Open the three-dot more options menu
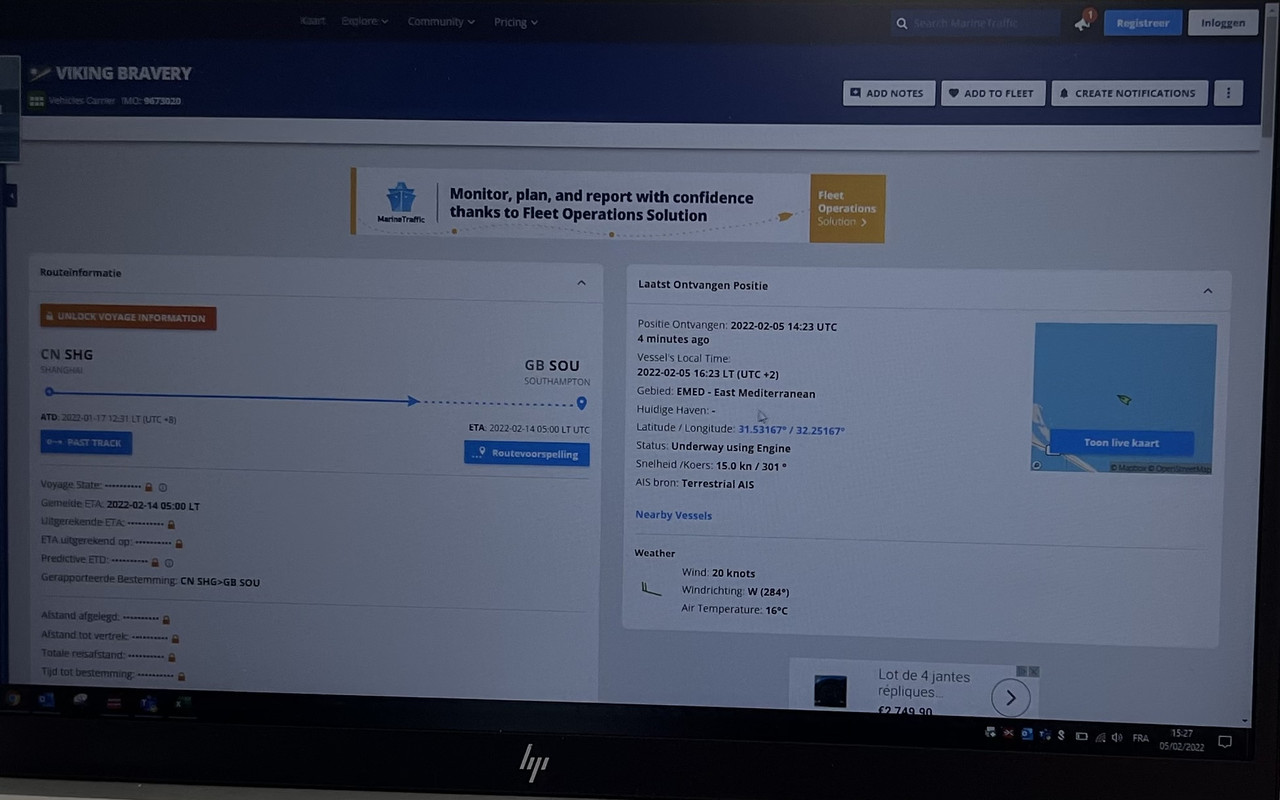 (1228, 93)
